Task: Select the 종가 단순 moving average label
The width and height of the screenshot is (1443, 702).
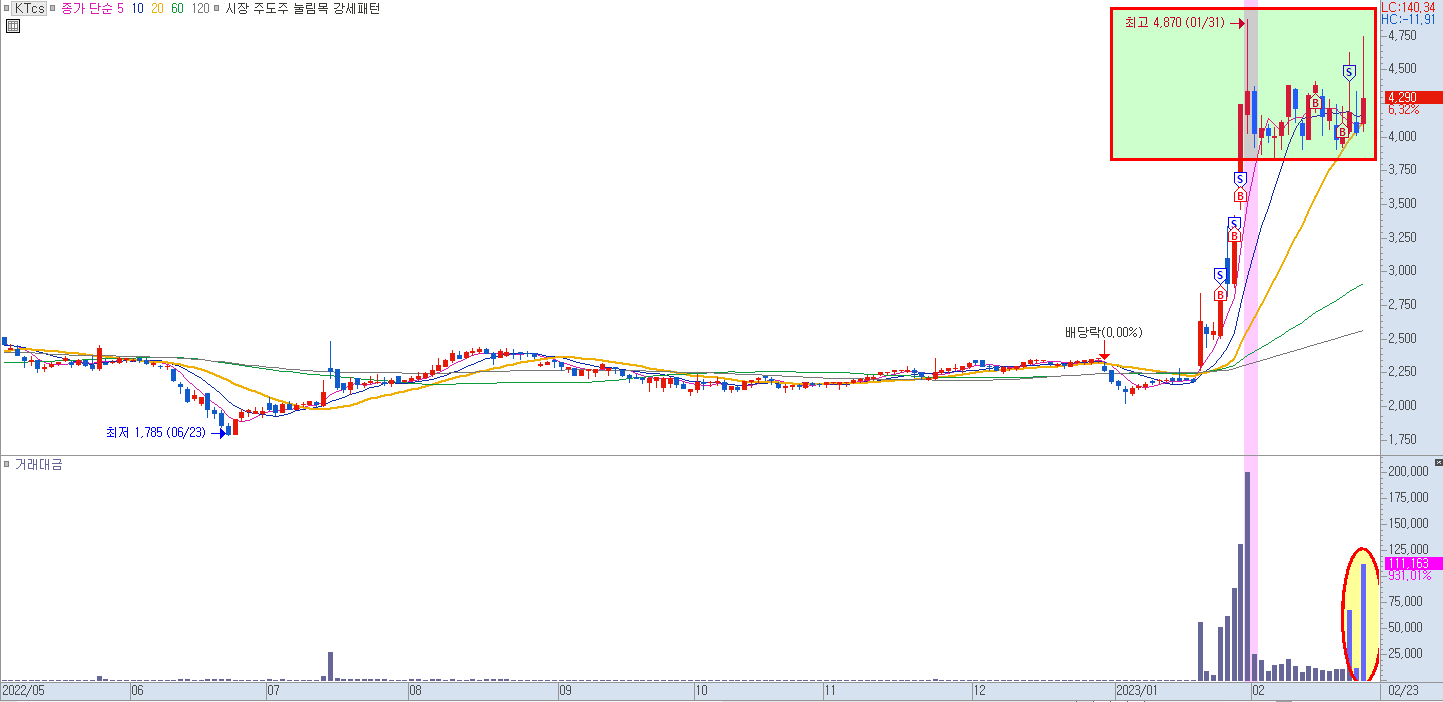Action: coord(87,8)
